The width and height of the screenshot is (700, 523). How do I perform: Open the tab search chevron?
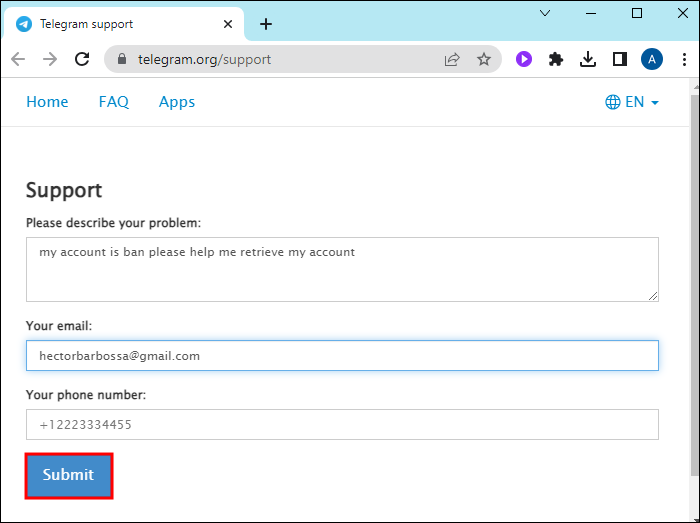click(x=545, y=13)
